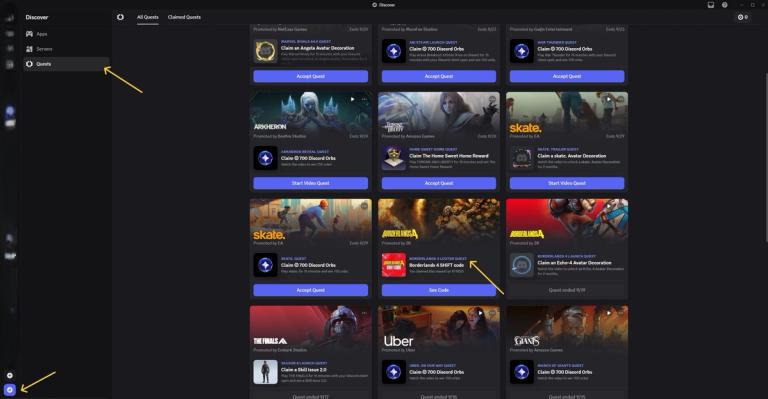Click the Steam launch quest Orbs reward icon
The image size is (768, 399).
[394, 51]
